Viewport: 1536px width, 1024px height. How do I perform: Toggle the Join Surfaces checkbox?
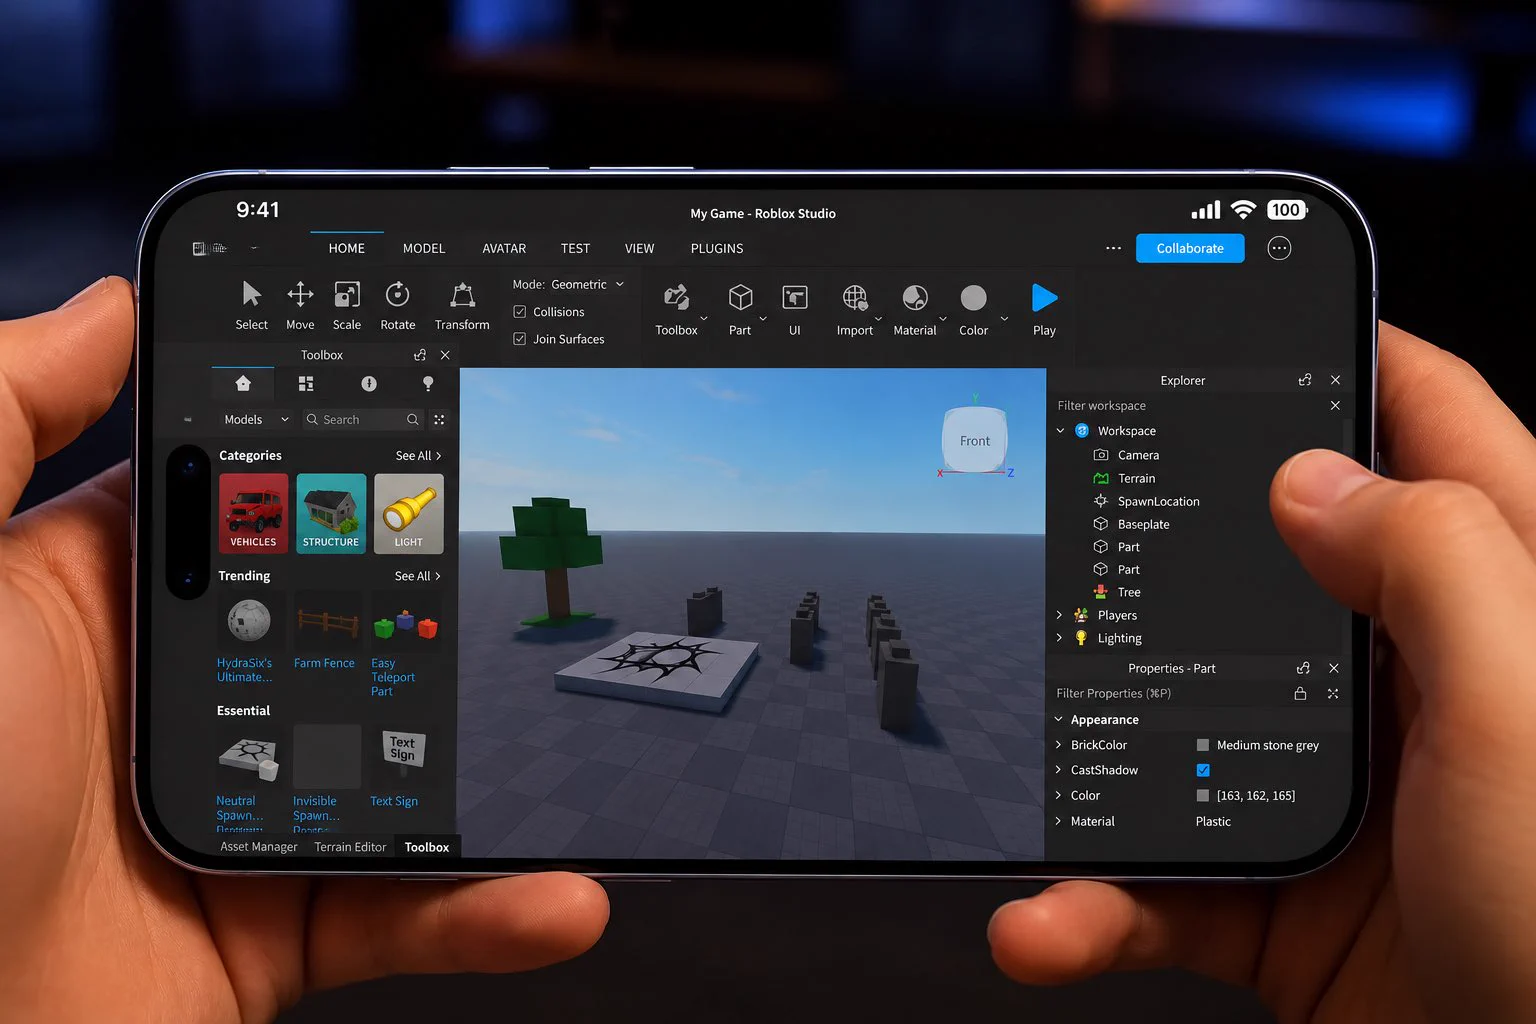(x=520, y=339)
